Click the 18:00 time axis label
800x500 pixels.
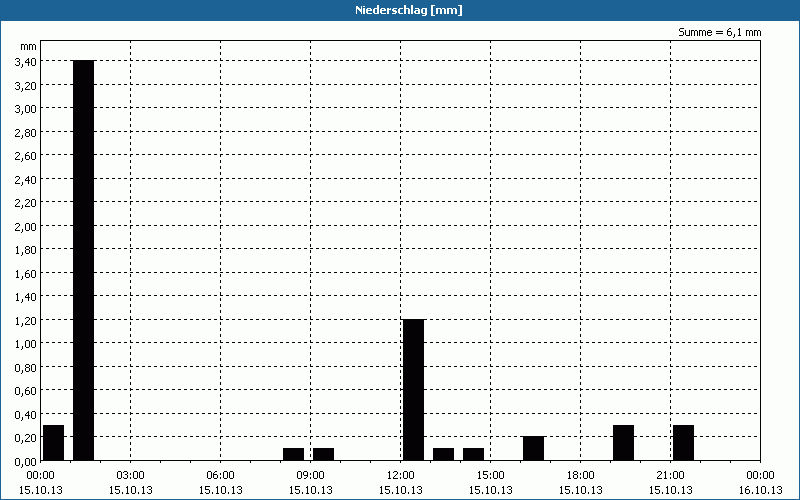coord(581,476)
